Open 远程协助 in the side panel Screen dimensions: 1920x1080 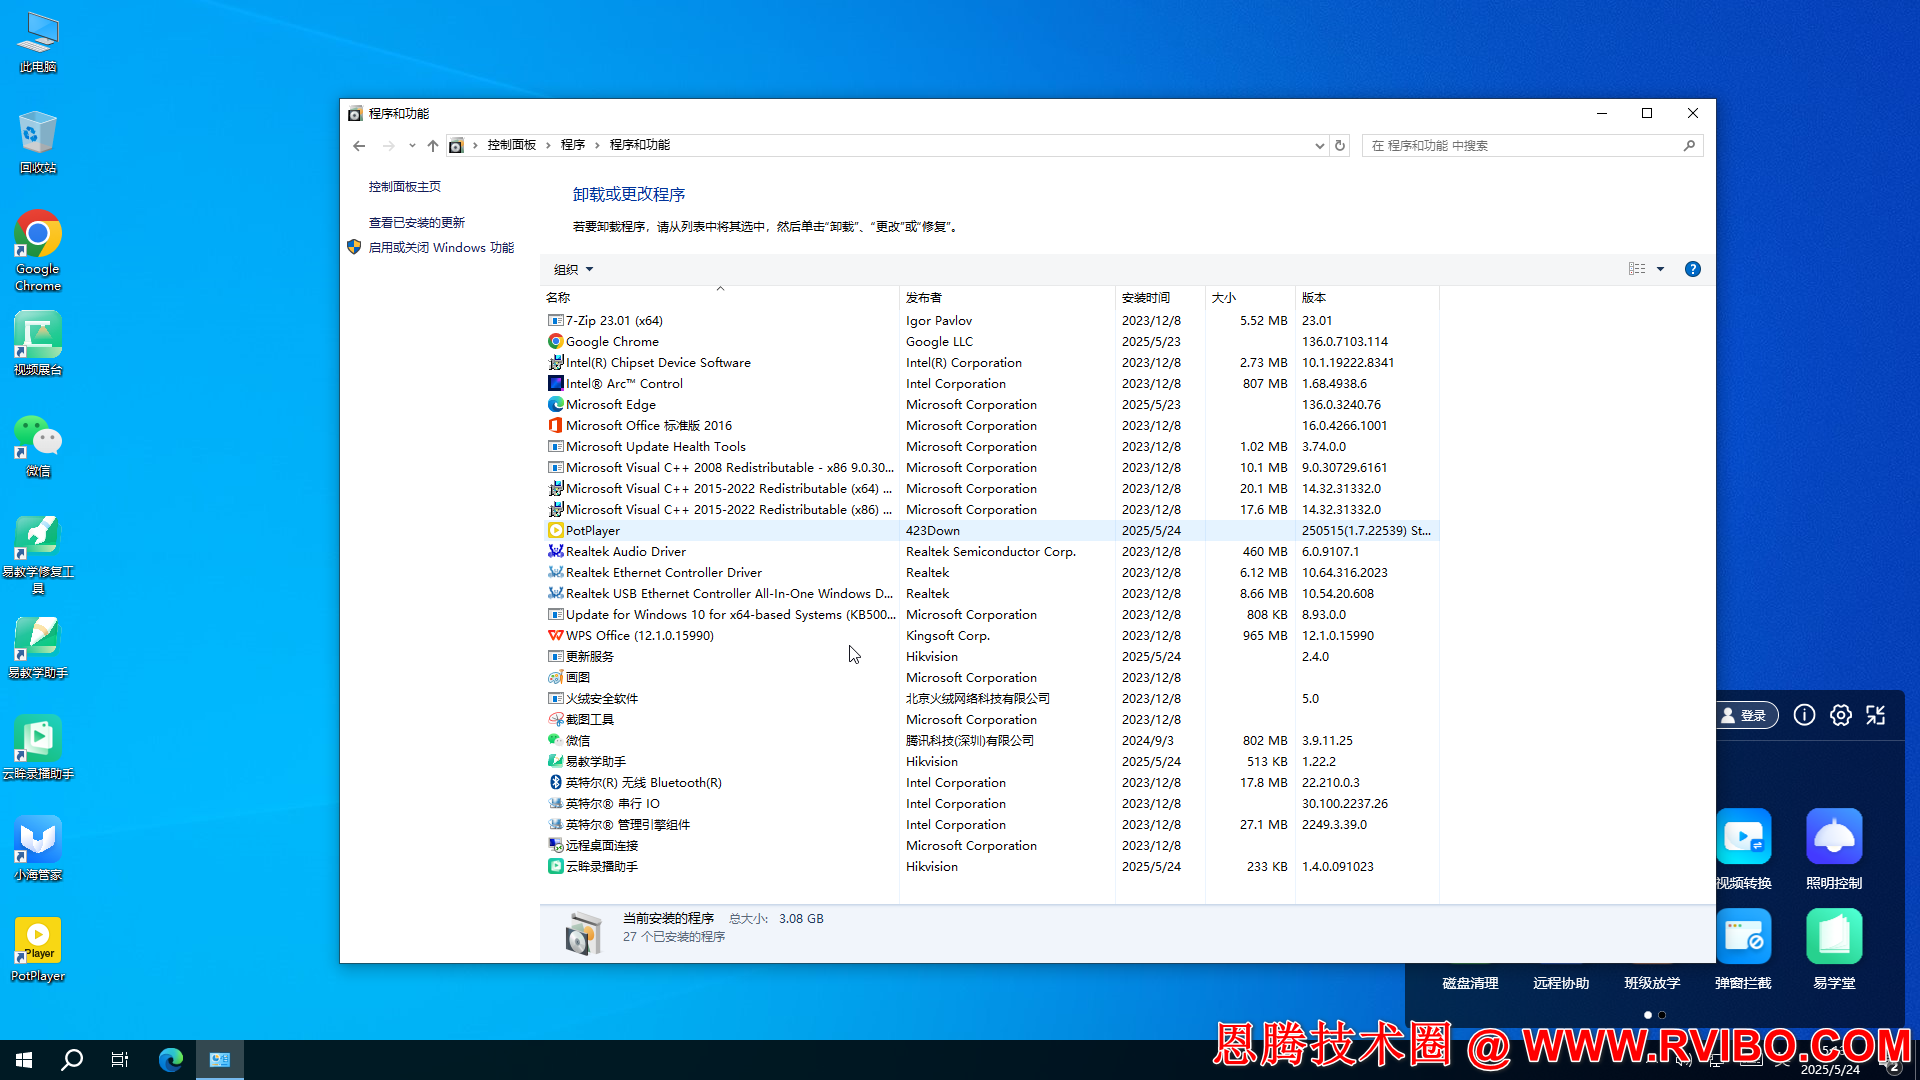1561,983
